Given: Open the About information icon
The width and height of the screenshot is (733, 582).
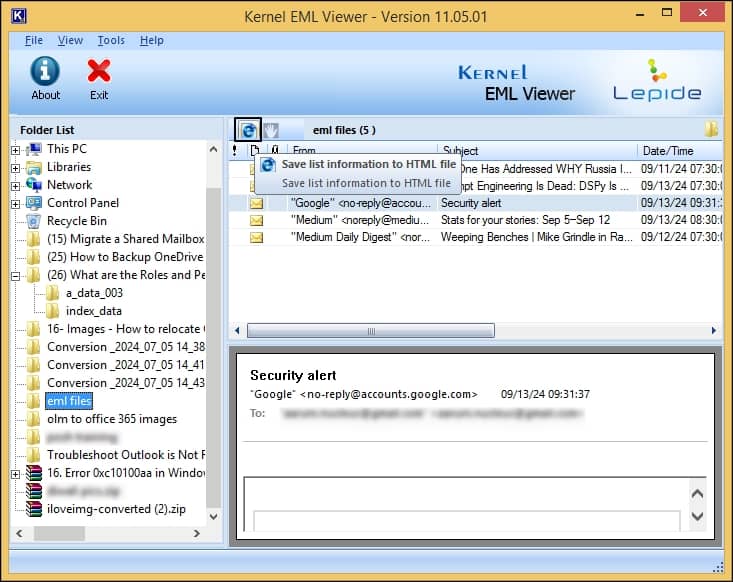Looking at the screenshot, I should tap(45, 71).
